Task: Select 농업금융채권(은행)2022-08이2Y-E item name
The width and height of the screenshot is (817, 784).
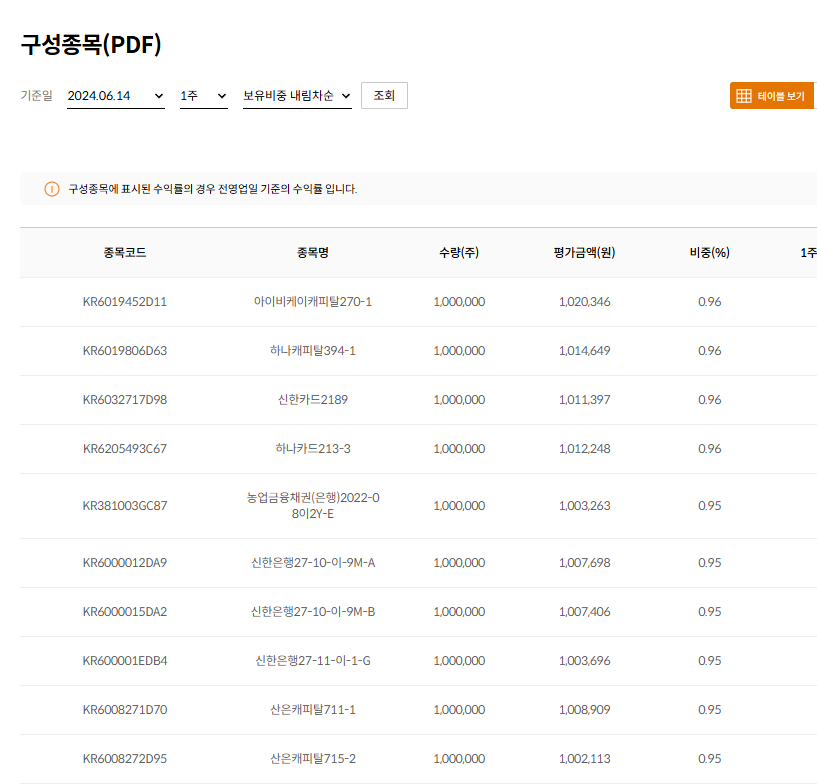Action: [x=313, y=506]
